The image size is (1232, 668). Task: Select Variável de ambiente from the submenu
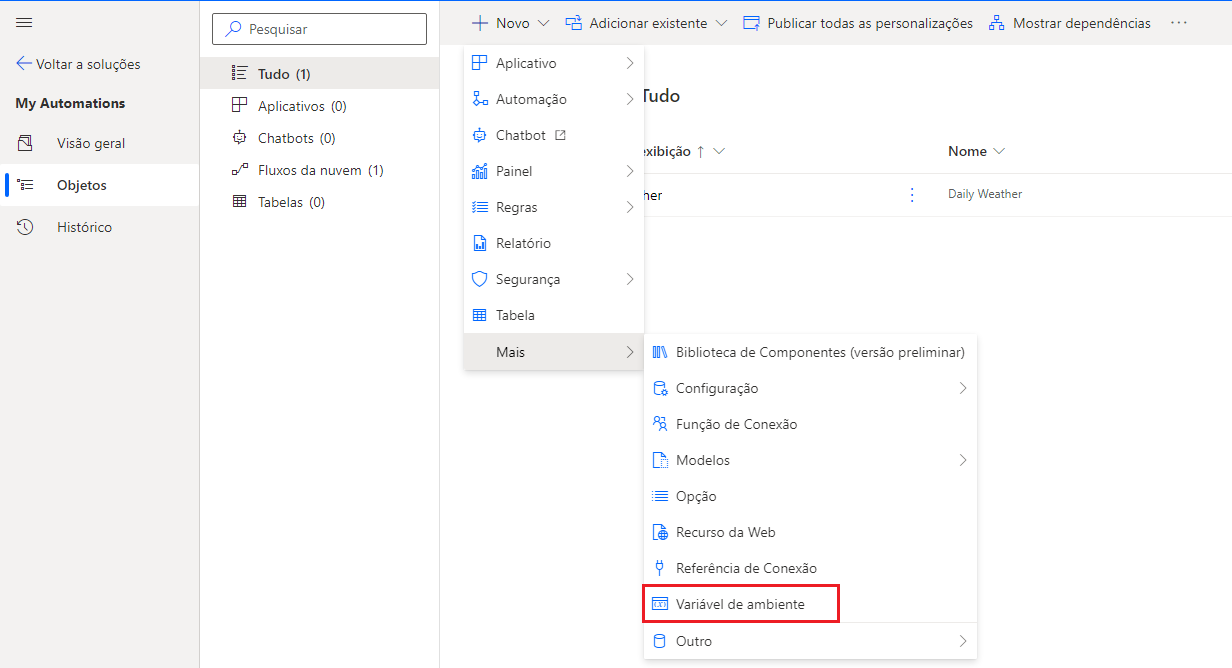741,603
